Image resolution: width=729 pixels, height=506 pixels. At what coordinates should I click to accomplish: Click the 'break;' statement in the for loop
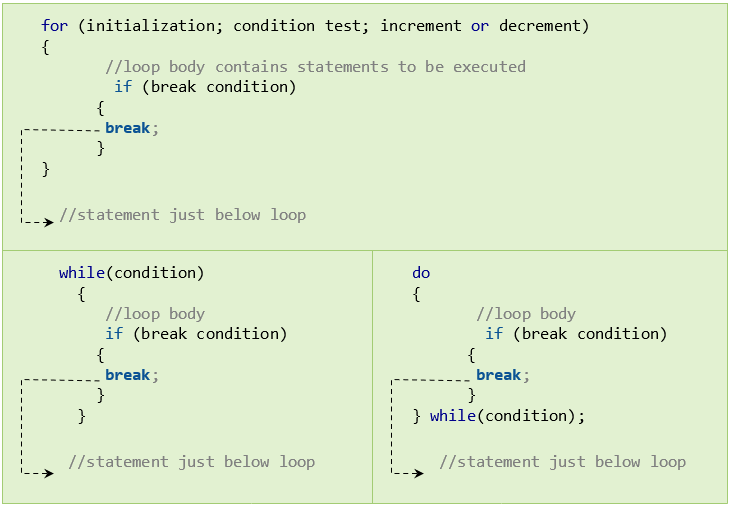click(x=131, y=128)
